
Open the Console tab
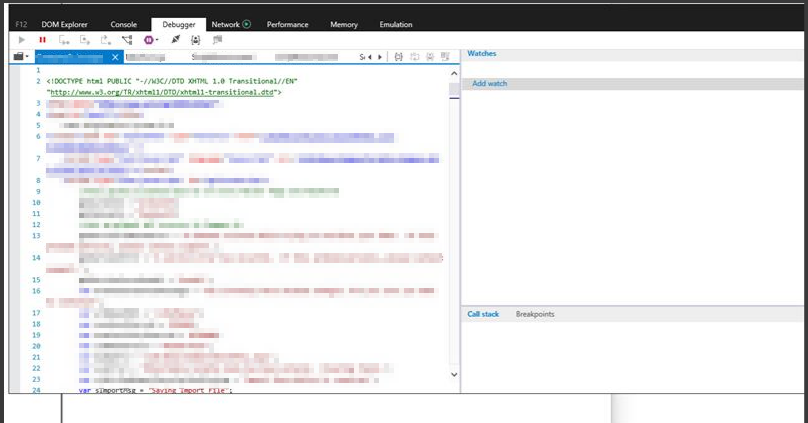pos(124,24)
